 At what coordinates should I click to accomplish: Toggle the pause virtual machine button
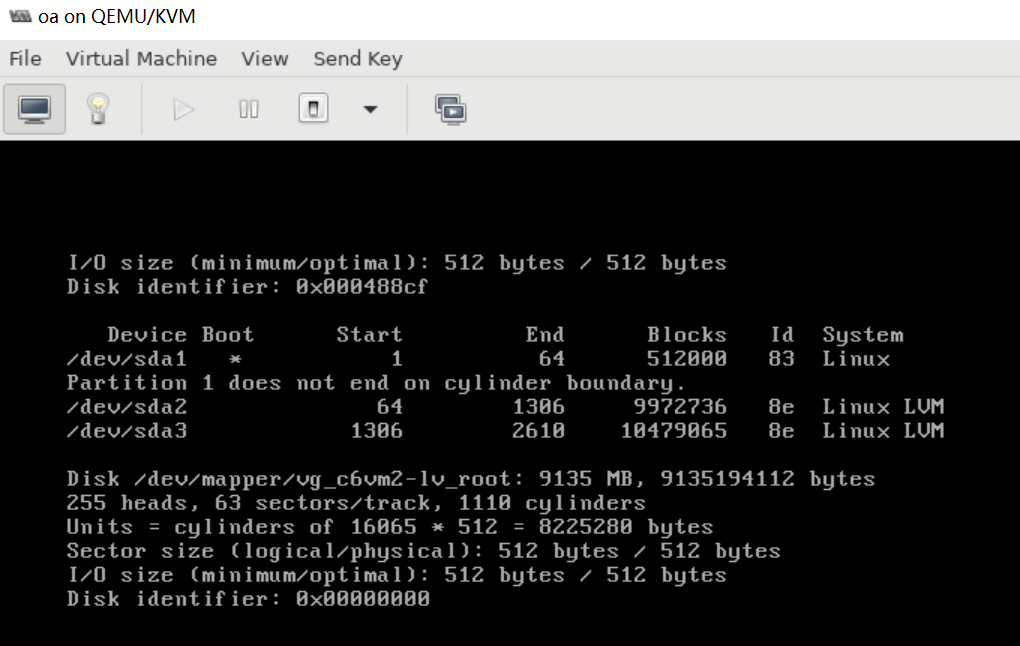pos(249,108)
